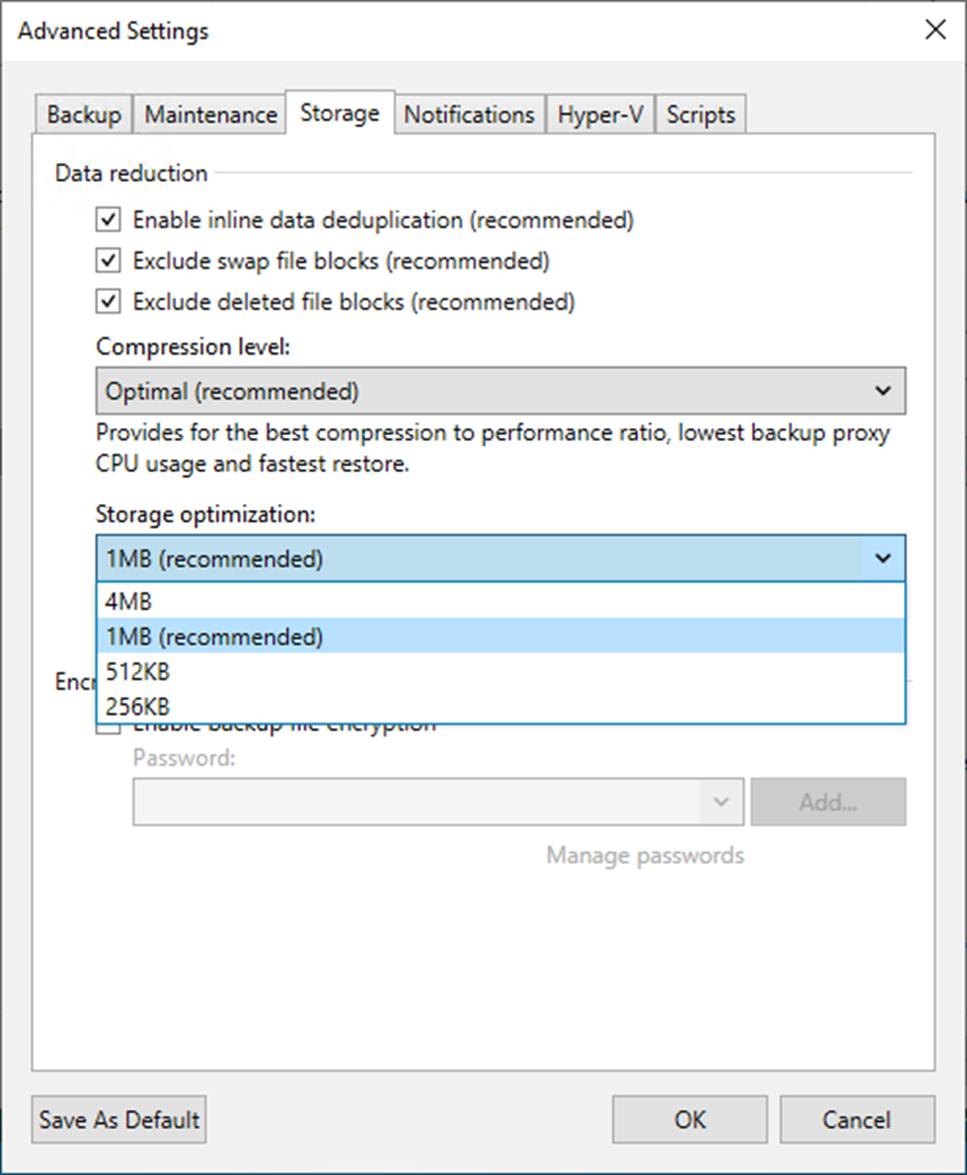Click the Save As Default button
Screen dimensions: 967x1175
(x=118, y=1119)
